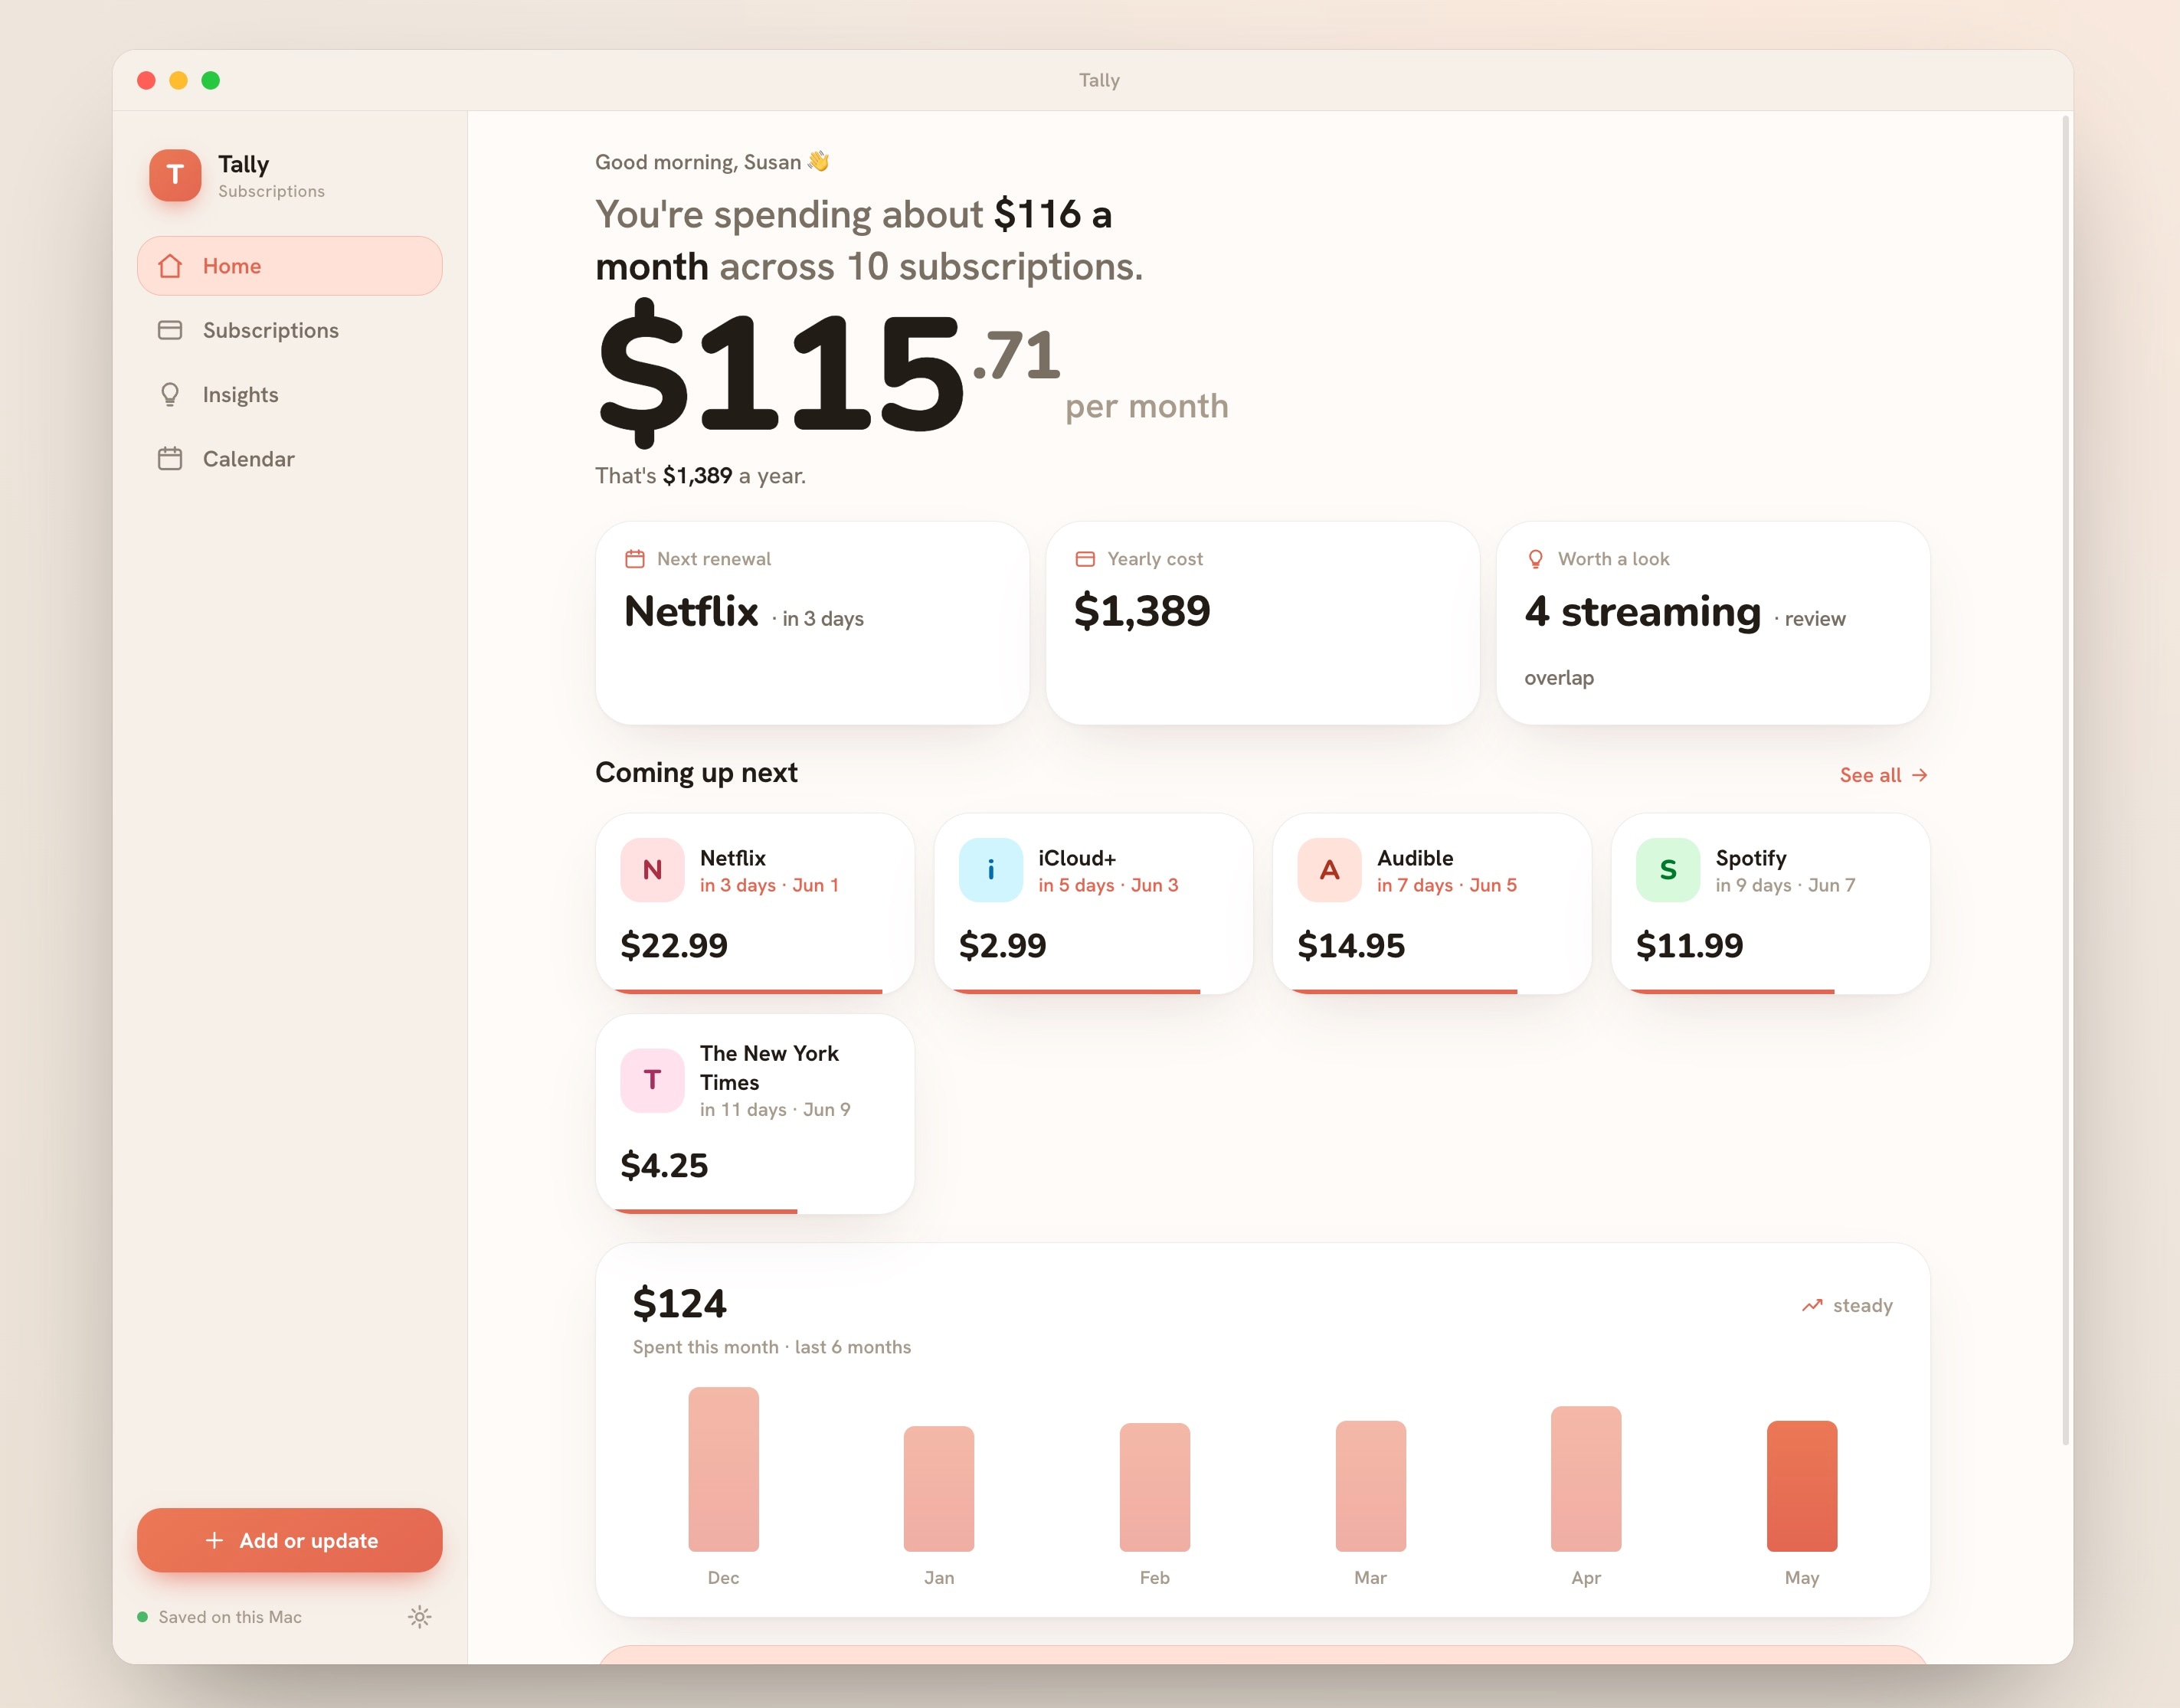The width and height of the screenshot is (2180, 1708).
Task: Open the Spotify upcoming card
Action: (x=1771, y=904)
